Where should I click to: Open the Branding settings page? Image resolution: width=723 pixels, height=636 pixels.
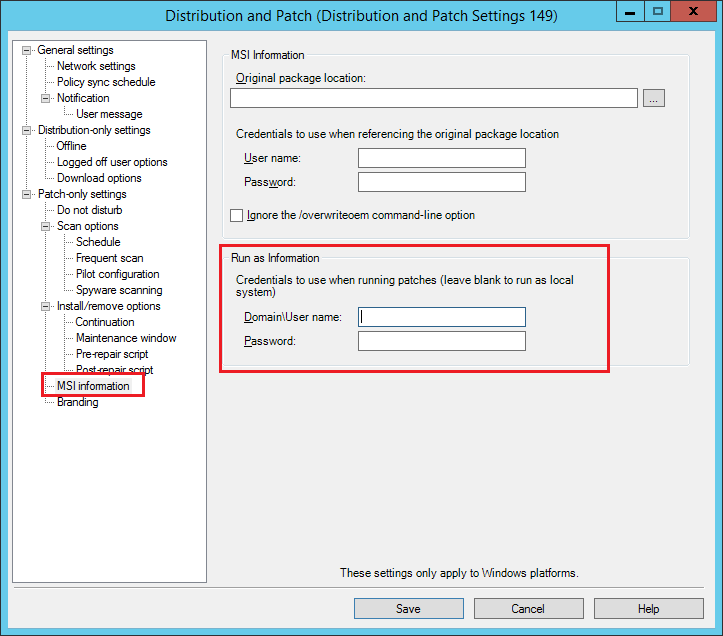[x=77, y=402]
